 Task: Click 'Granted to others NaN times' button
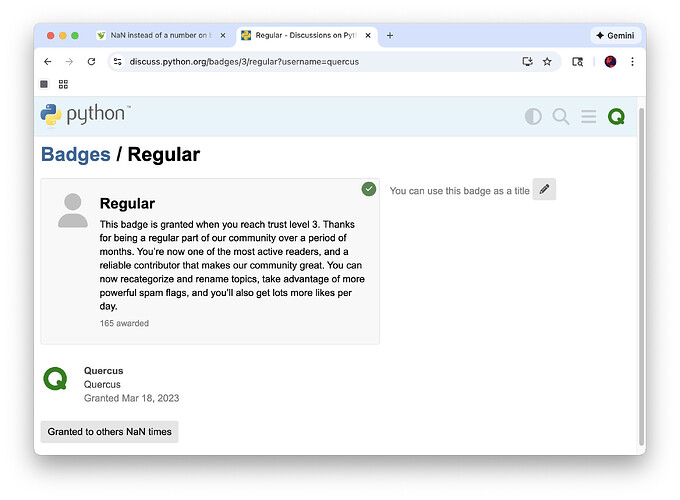109,431
